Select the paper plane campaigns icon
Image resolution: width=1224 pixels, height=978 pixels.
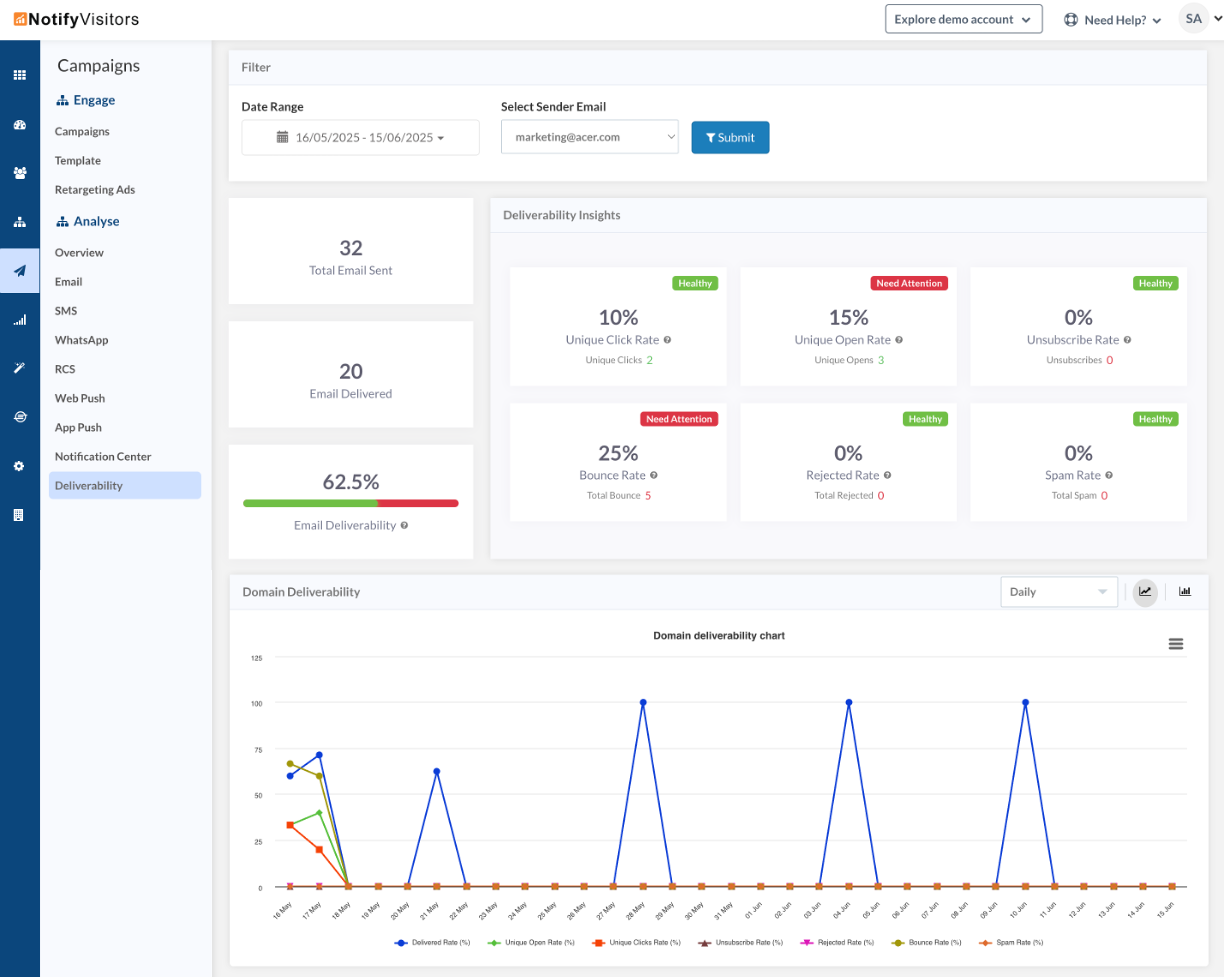pos(19,271)
